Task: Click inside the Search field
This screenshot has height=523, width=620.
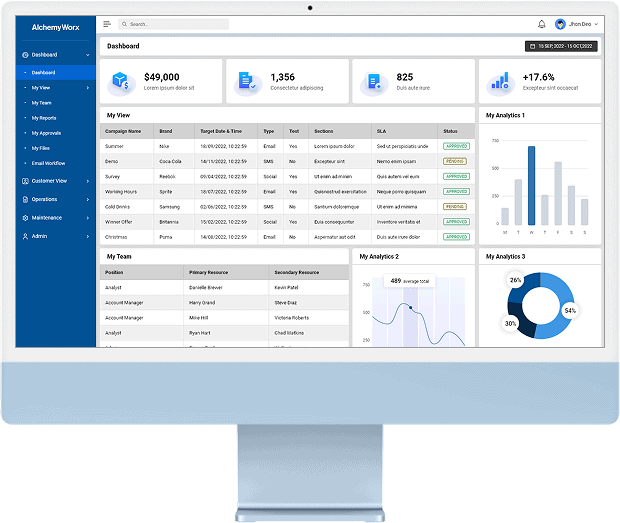Action: point(175,24)
